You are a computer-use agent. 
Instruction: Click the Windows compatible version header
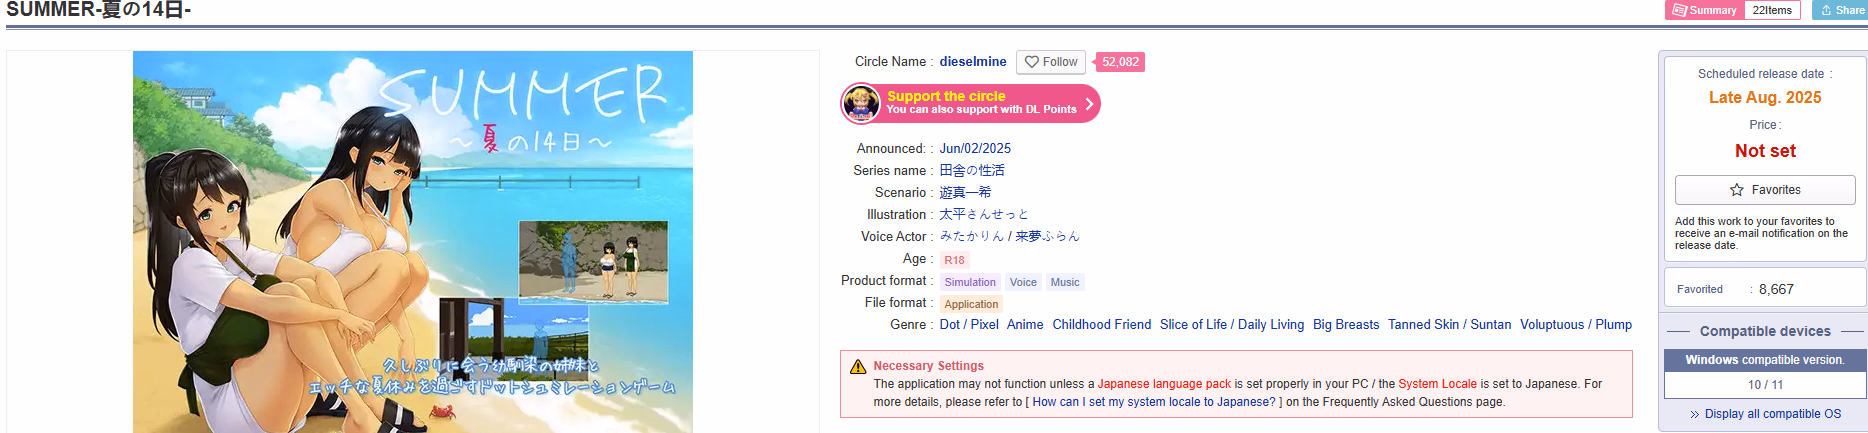[1765, 360]
